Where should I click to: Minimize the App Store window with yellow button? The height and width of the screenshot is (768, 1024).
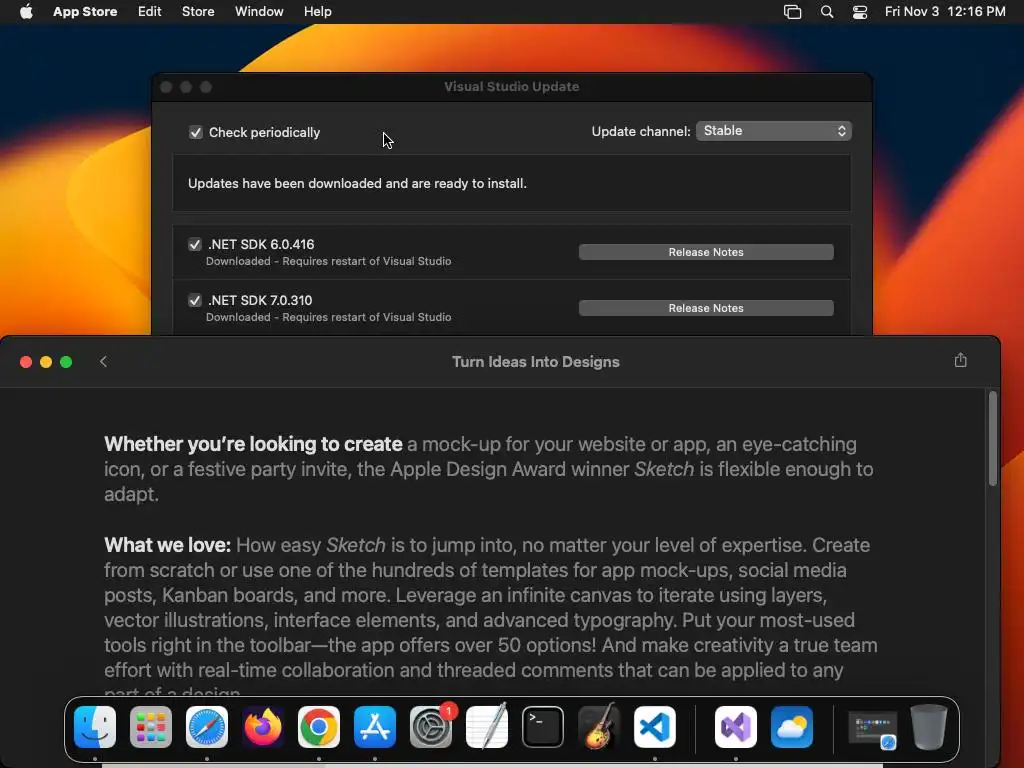pos(46,362)
